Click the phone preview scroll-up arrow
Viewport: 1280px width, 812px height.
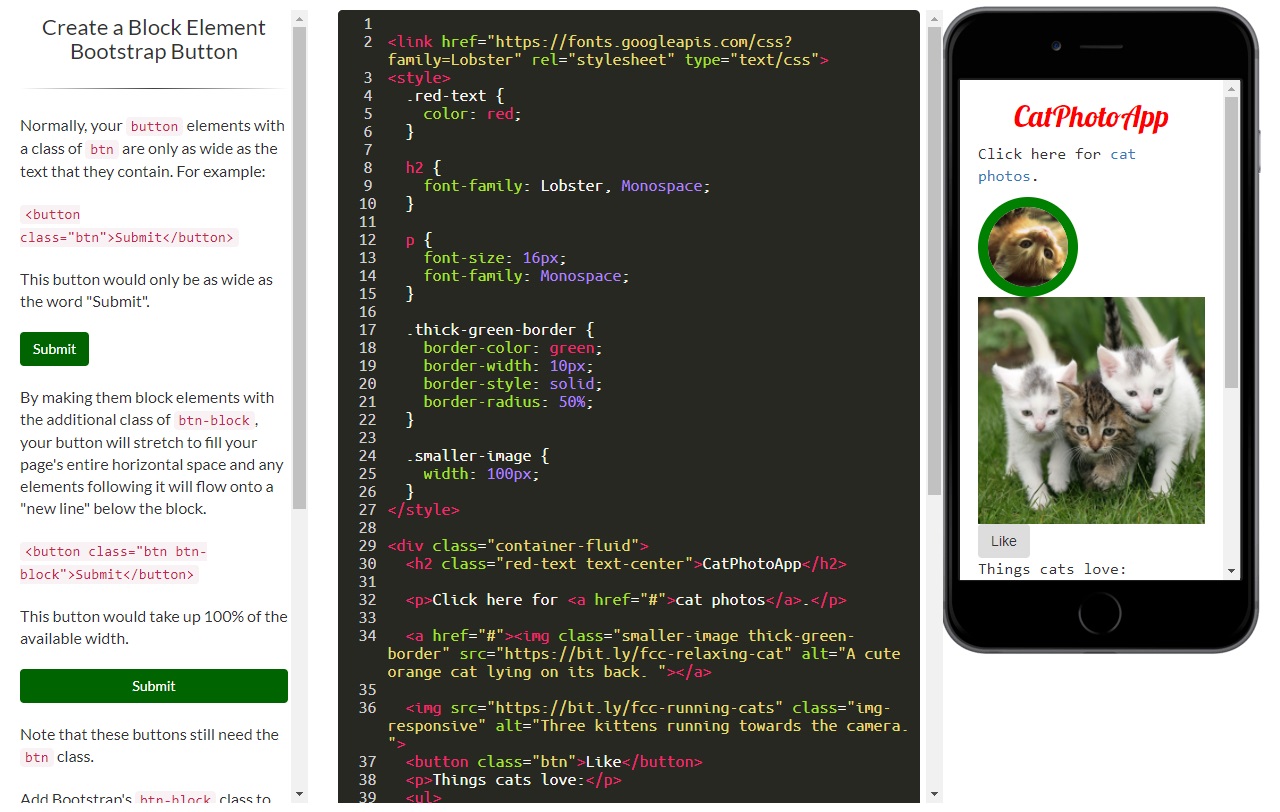[1231, 88]
